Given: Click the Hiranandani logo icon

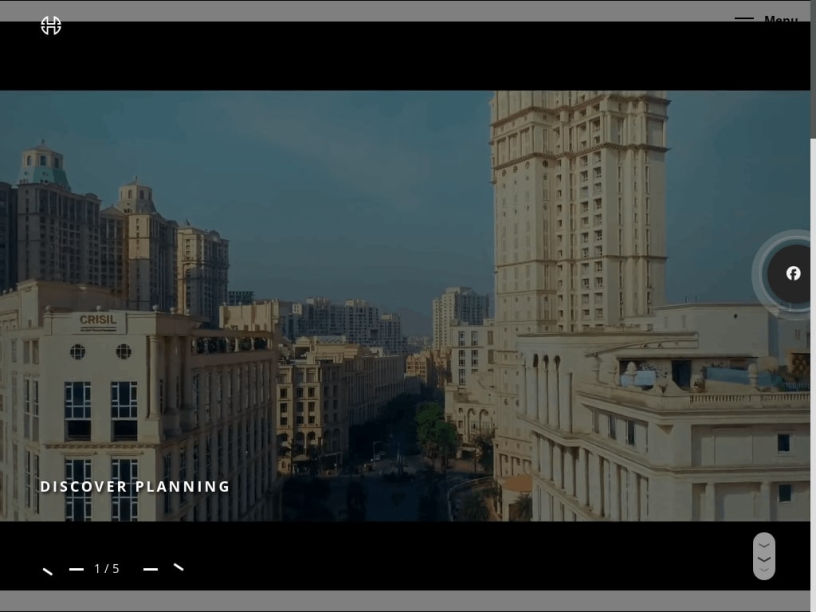Looking at the screenshot, I should coord(51,26).
